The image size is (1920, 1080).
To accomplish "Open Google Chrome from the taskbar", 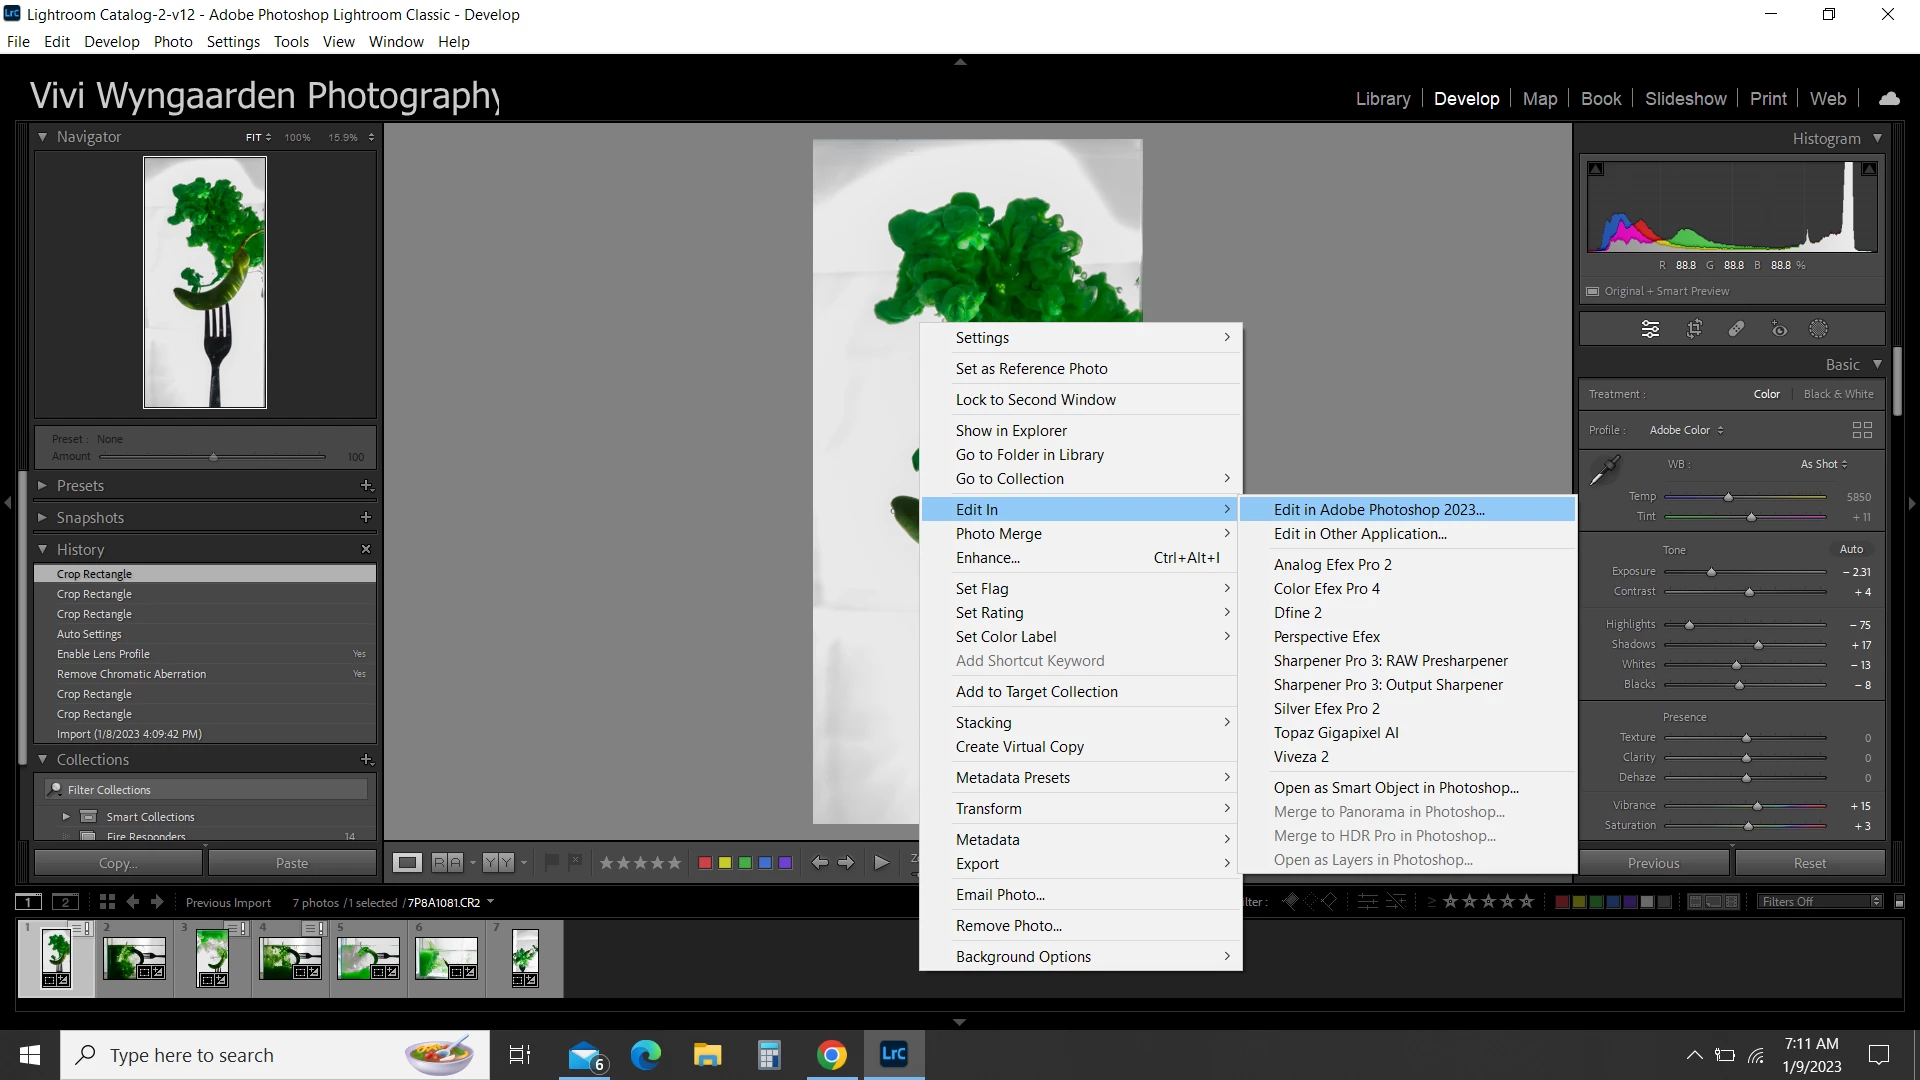I will click(x=831, y=1055).
